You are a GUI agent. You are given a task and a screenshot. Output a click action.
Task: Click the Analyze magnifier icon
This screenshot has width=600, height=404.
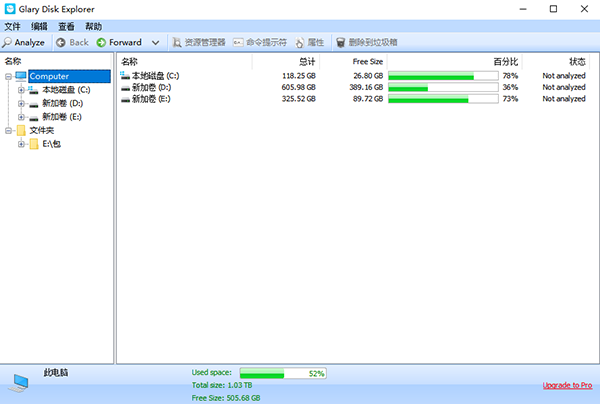point(7,42)
